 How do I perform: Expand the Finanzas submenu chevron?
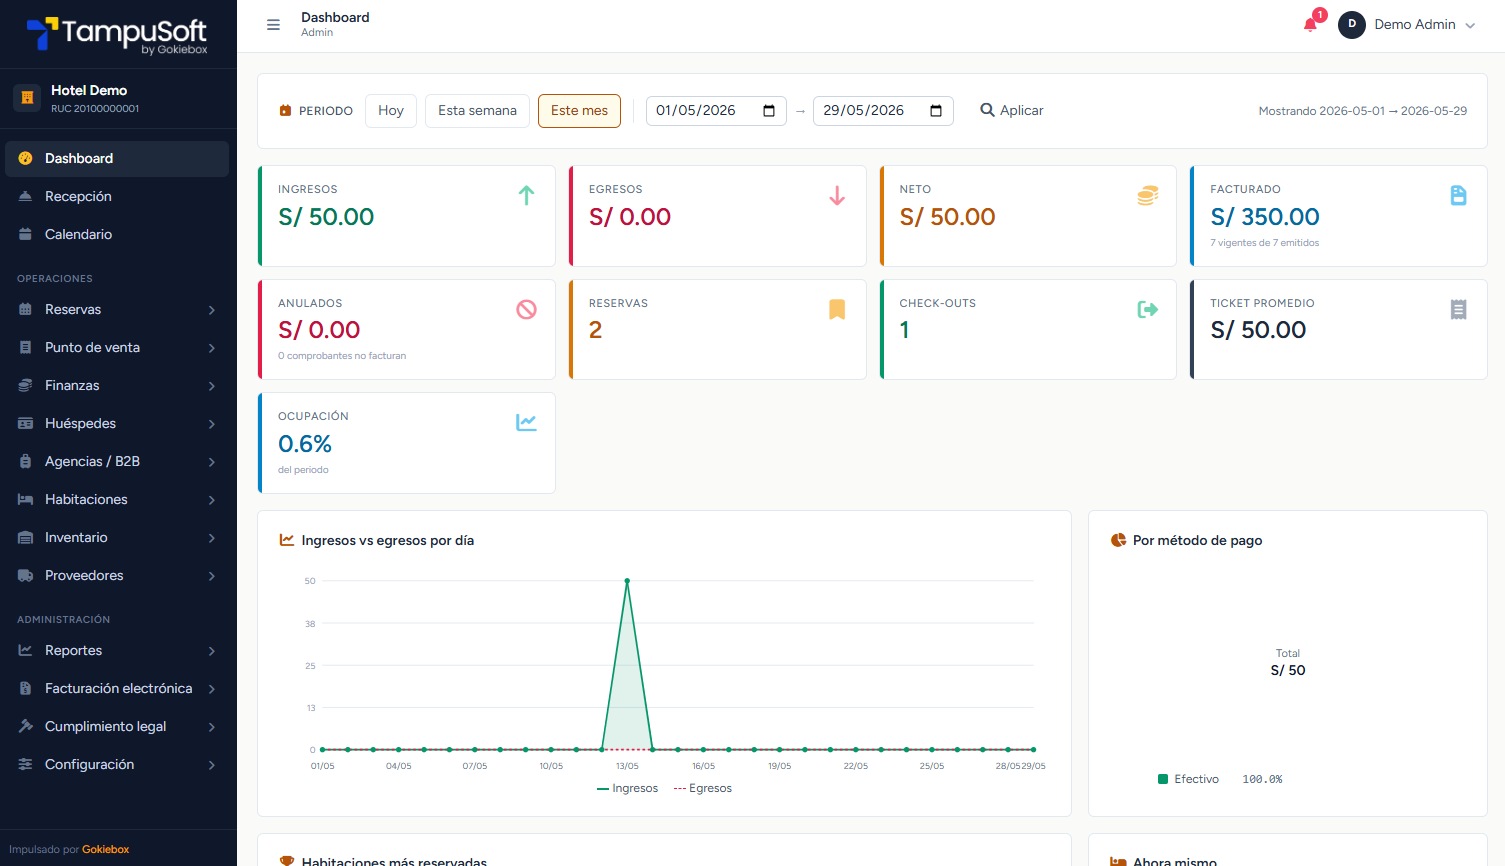coord(212,386)
